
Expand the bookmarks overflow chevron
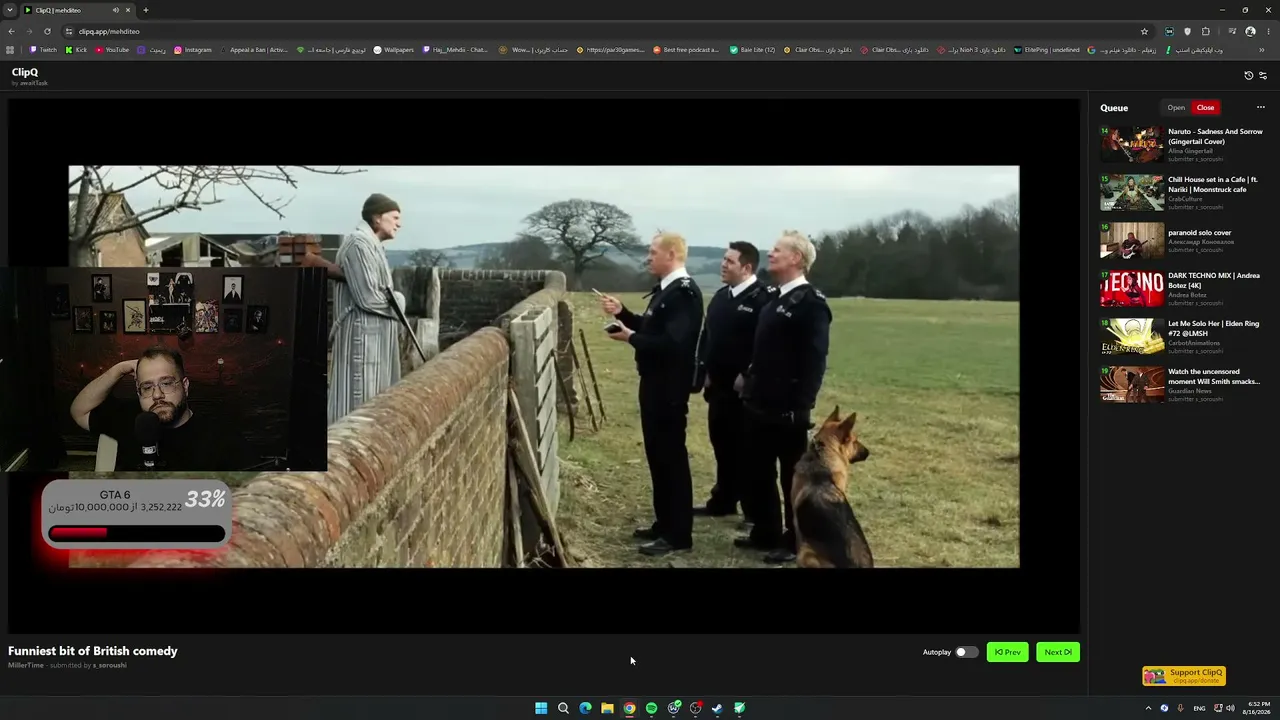[1262, 50]
